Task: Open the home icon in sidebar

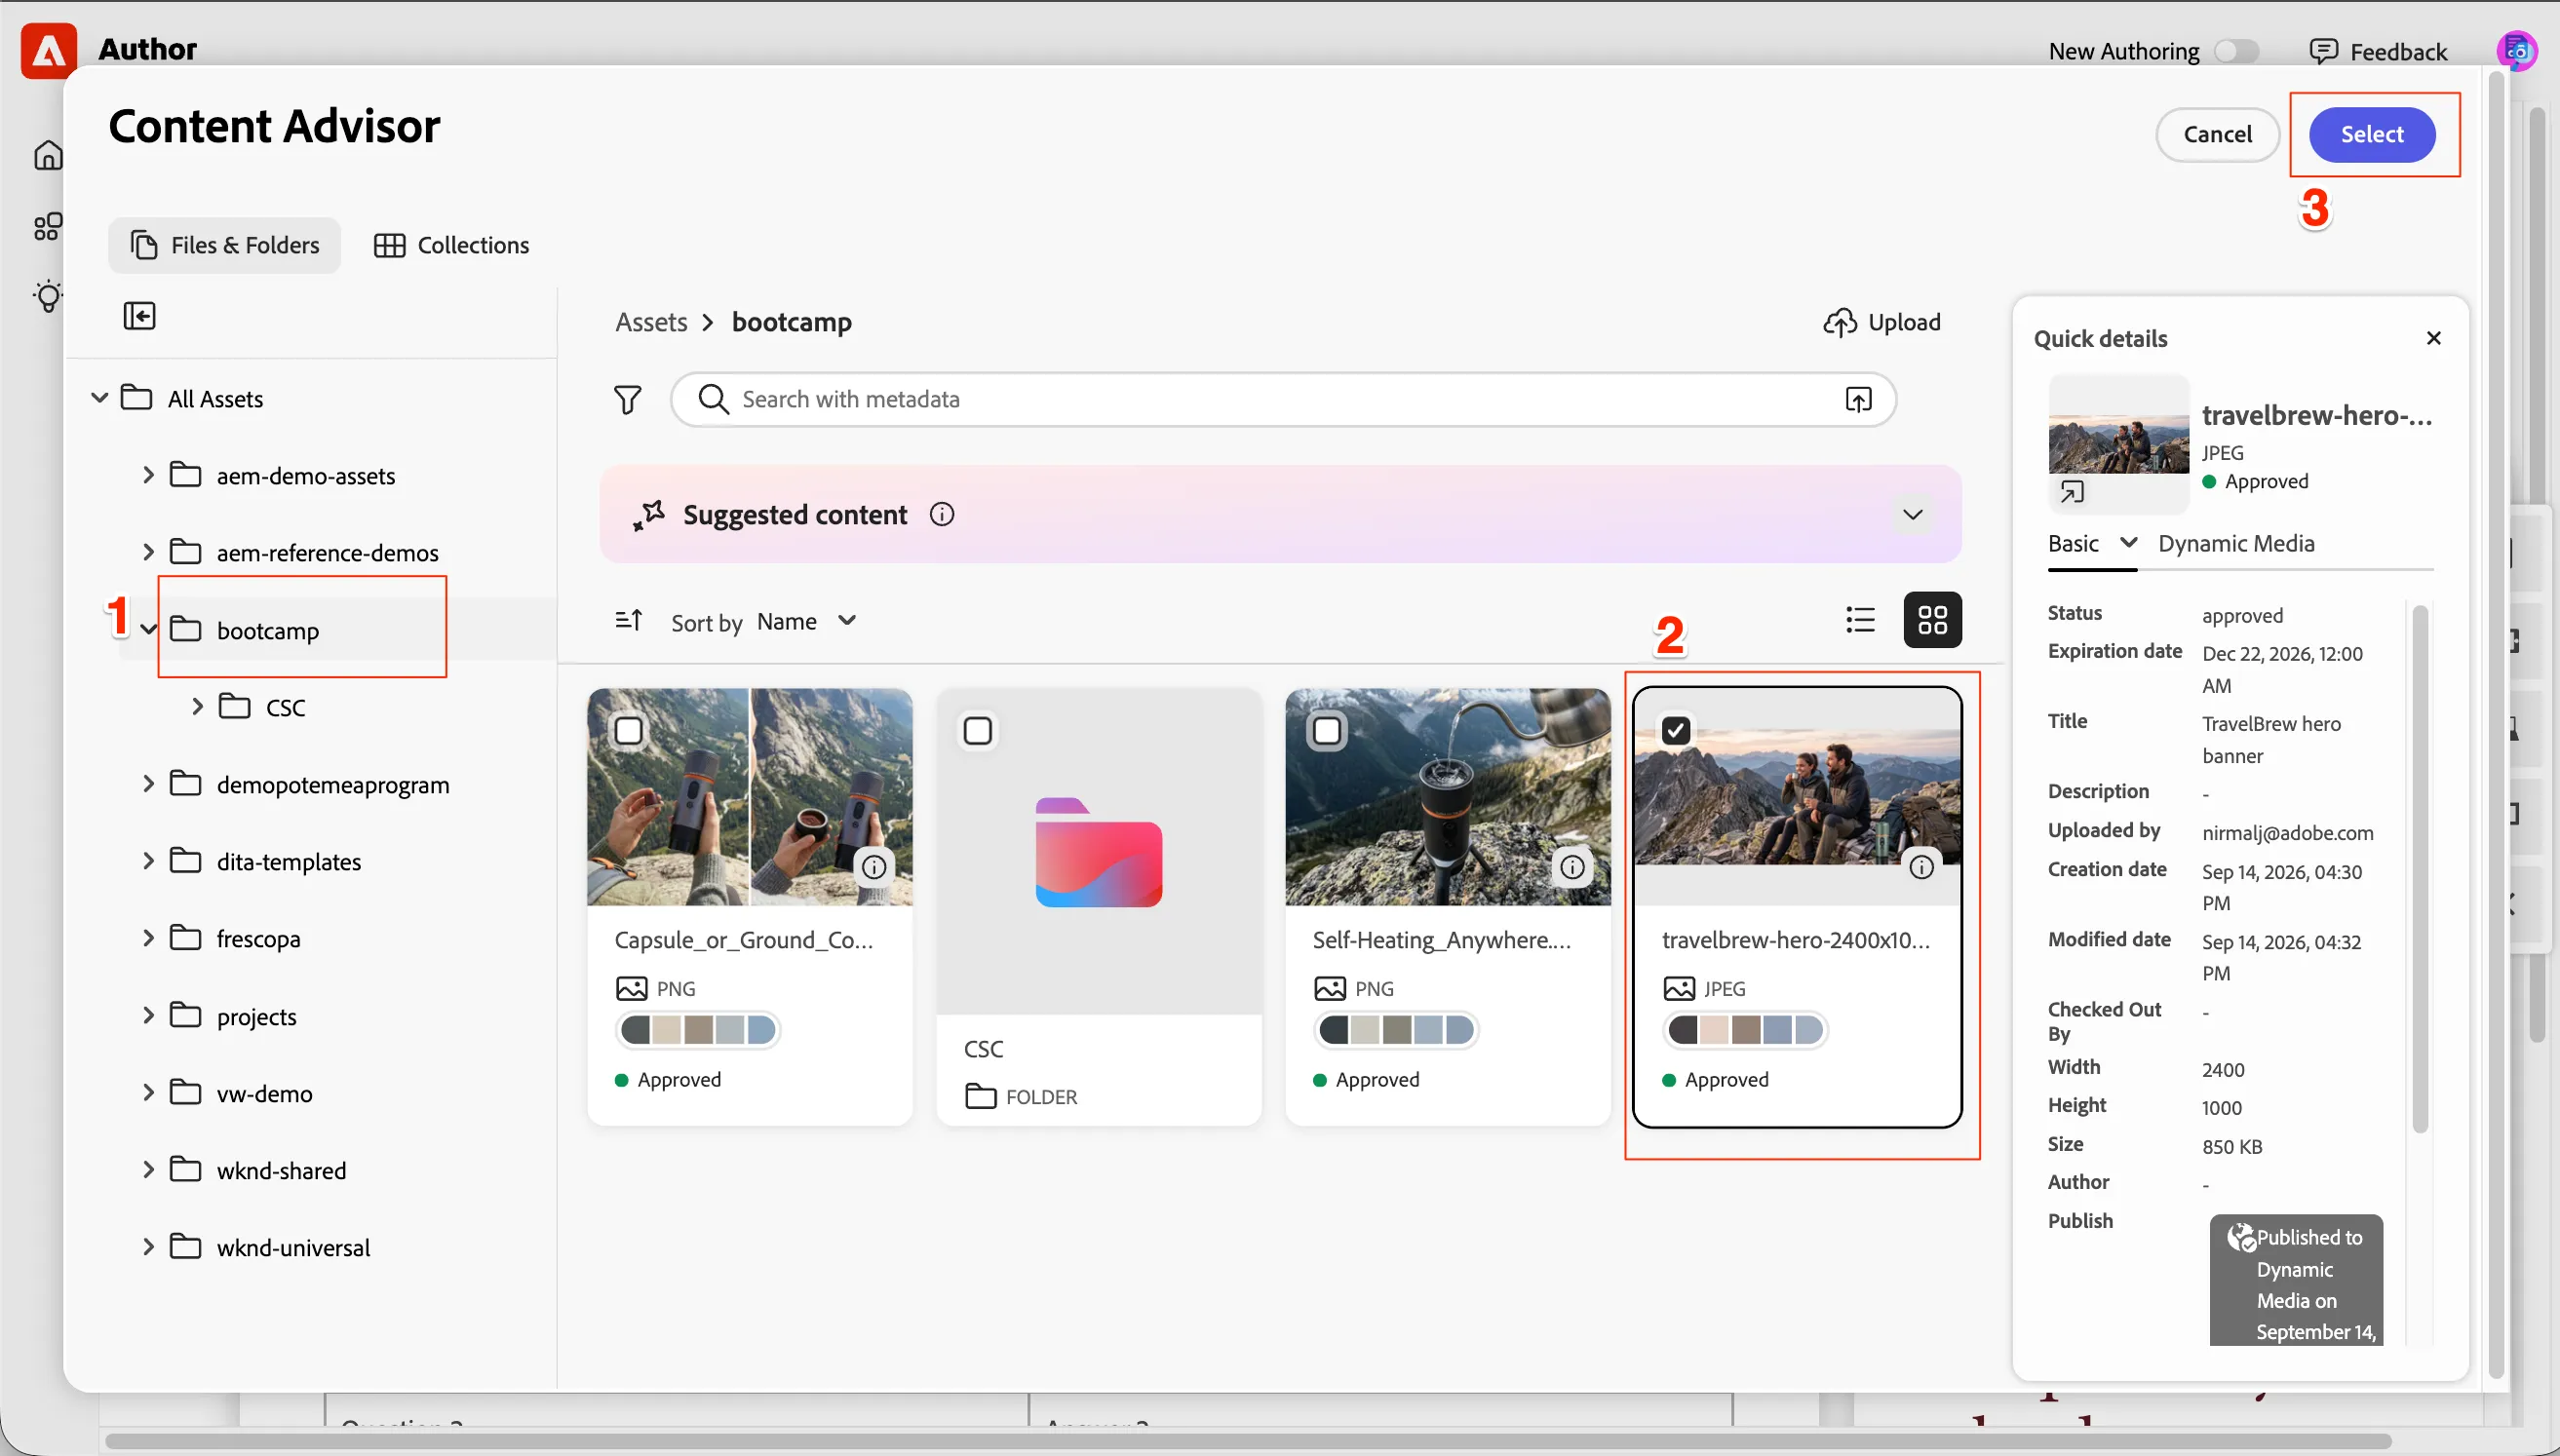Action: (x=48, y=155)
